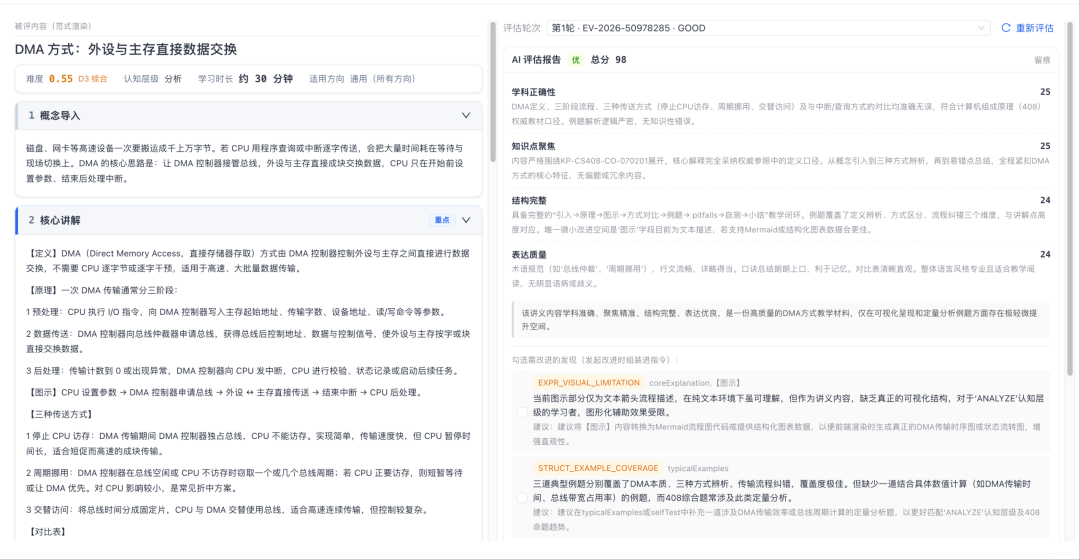This screenshot has height=560, width=1080.
Task: Click the refresh icon beside 重新评估
Action: coord(1006,28)
